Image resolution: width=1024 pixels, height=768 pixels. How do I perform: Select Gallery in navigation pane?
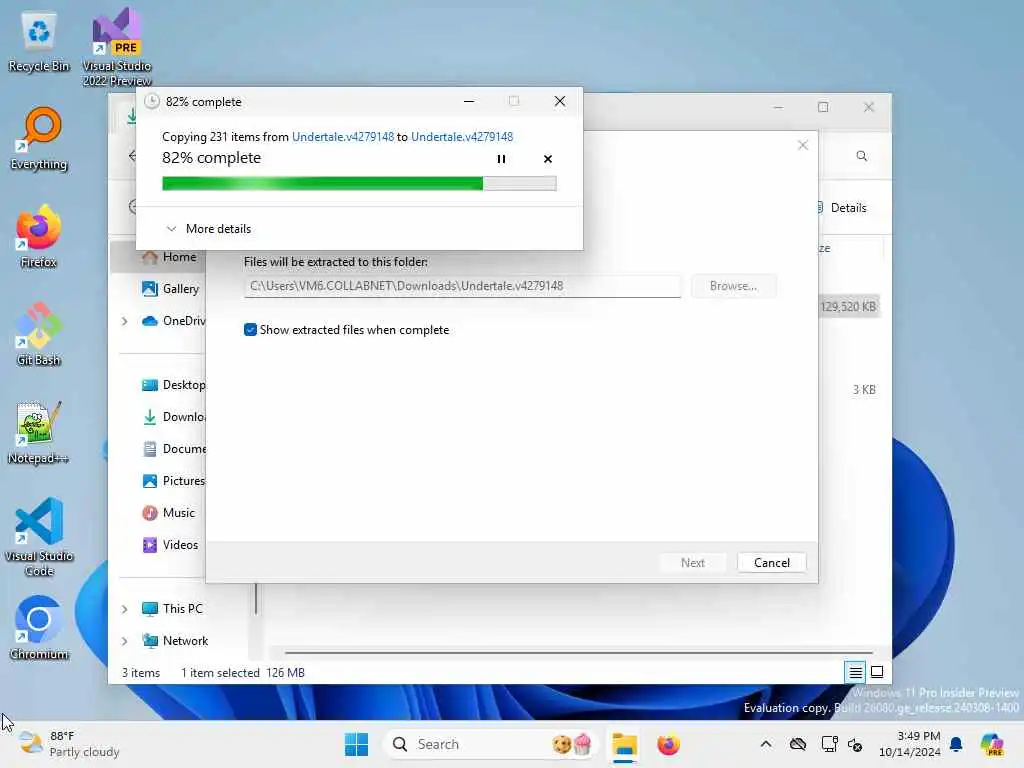pyautogui.click(x=170, y=289)
